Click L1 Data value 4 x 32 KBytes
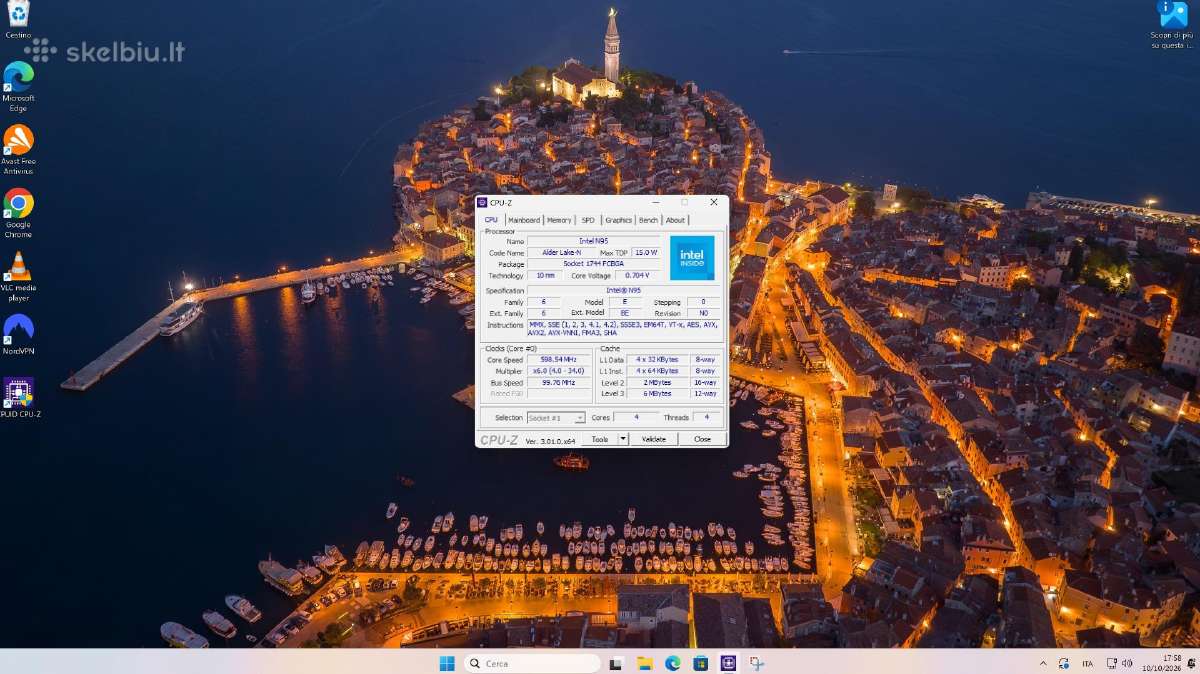This screenshot has width=1200, height=674. (657, 359)
